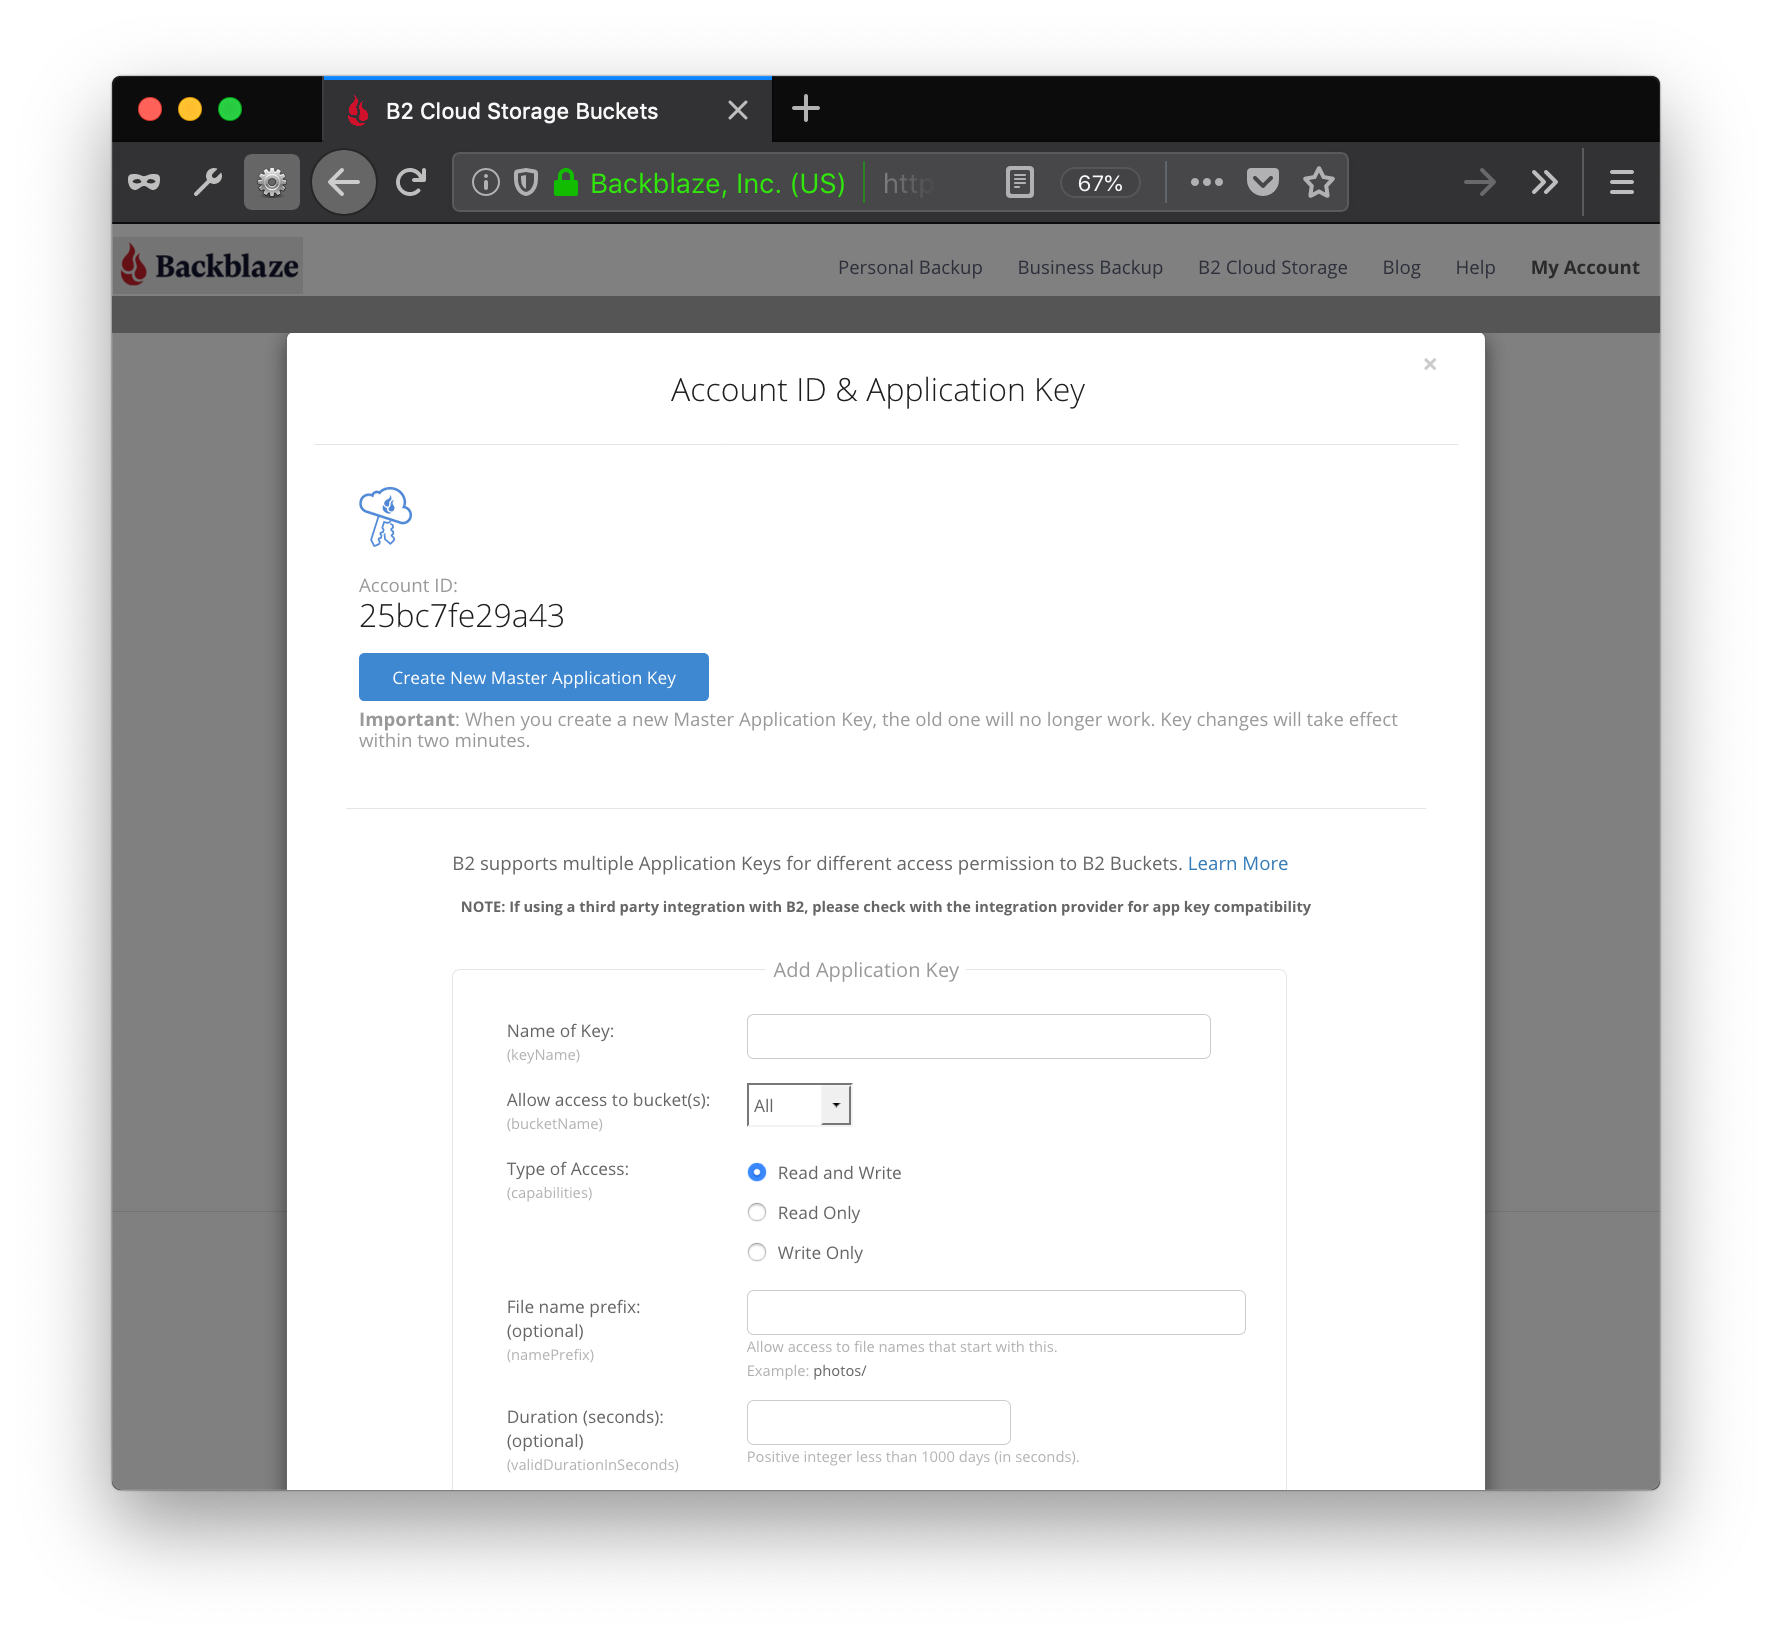Bookmark this page with the star icon
This screenshot has width=1772, height=1638.
tap(1319, 182)
